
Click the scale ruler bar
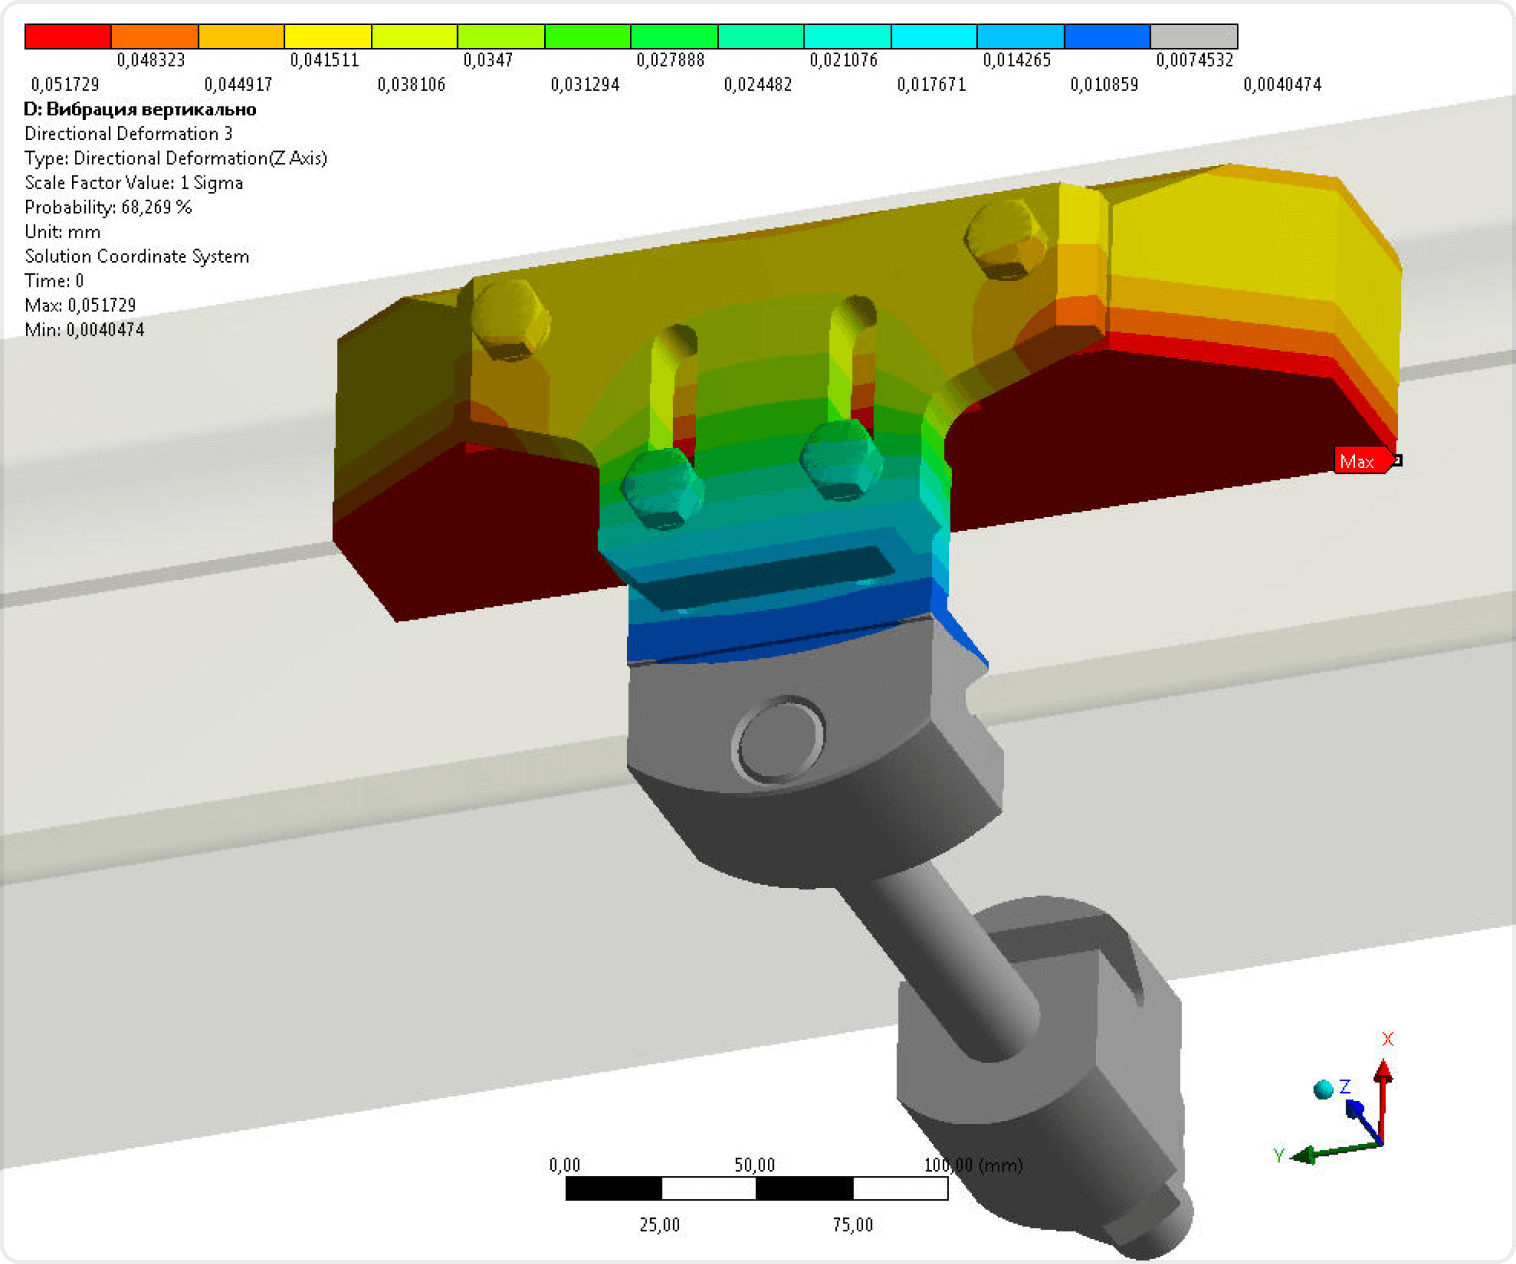click(x=757, y=1188)
